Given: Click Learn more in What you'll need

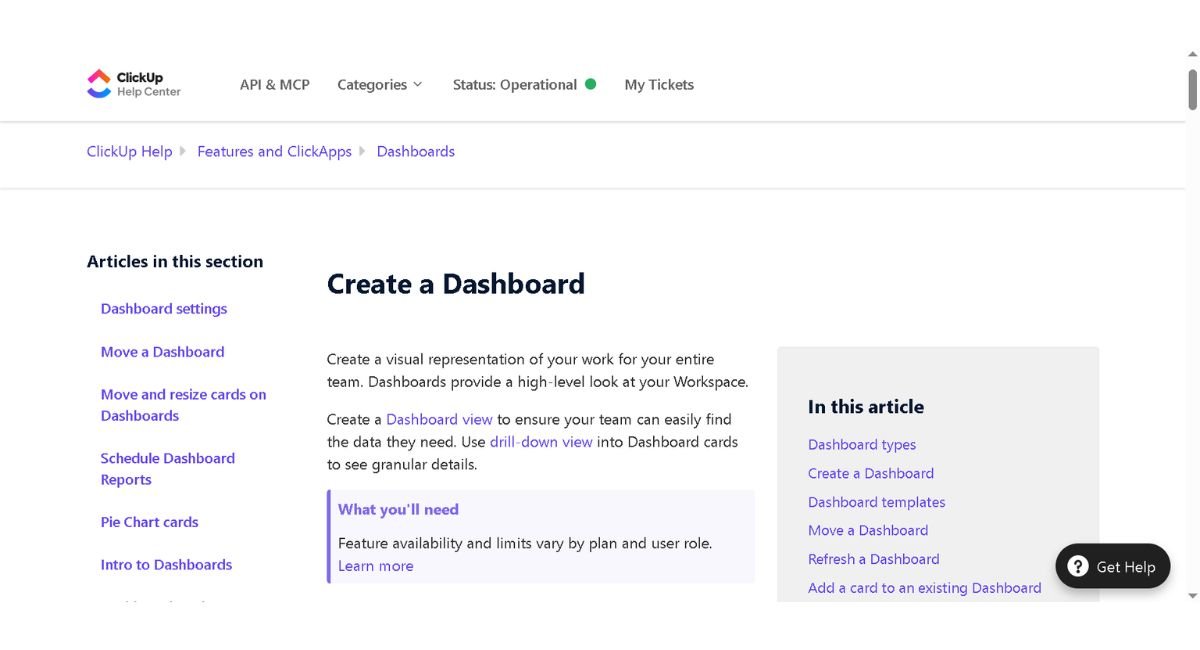Looking at the screenshot, I should (375, 566).
